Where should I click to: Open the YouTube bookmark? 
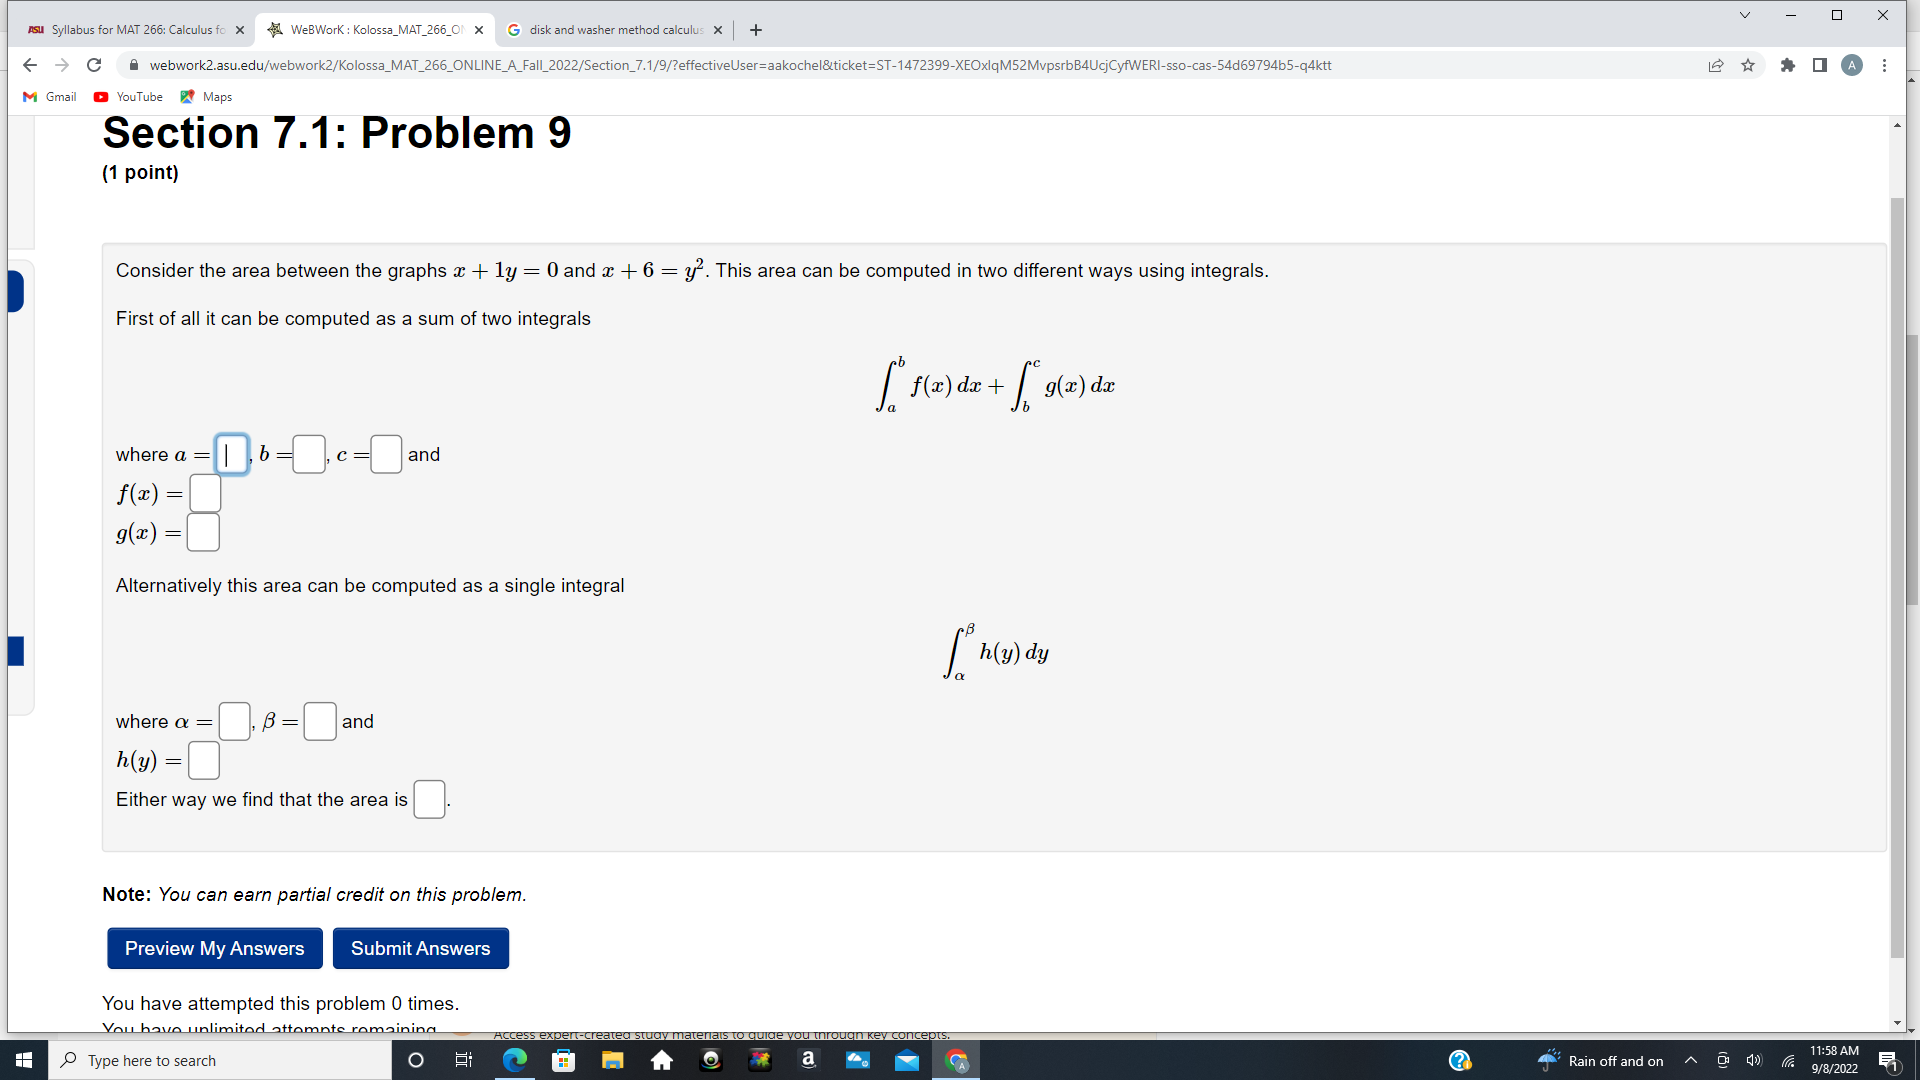[128, 96]
